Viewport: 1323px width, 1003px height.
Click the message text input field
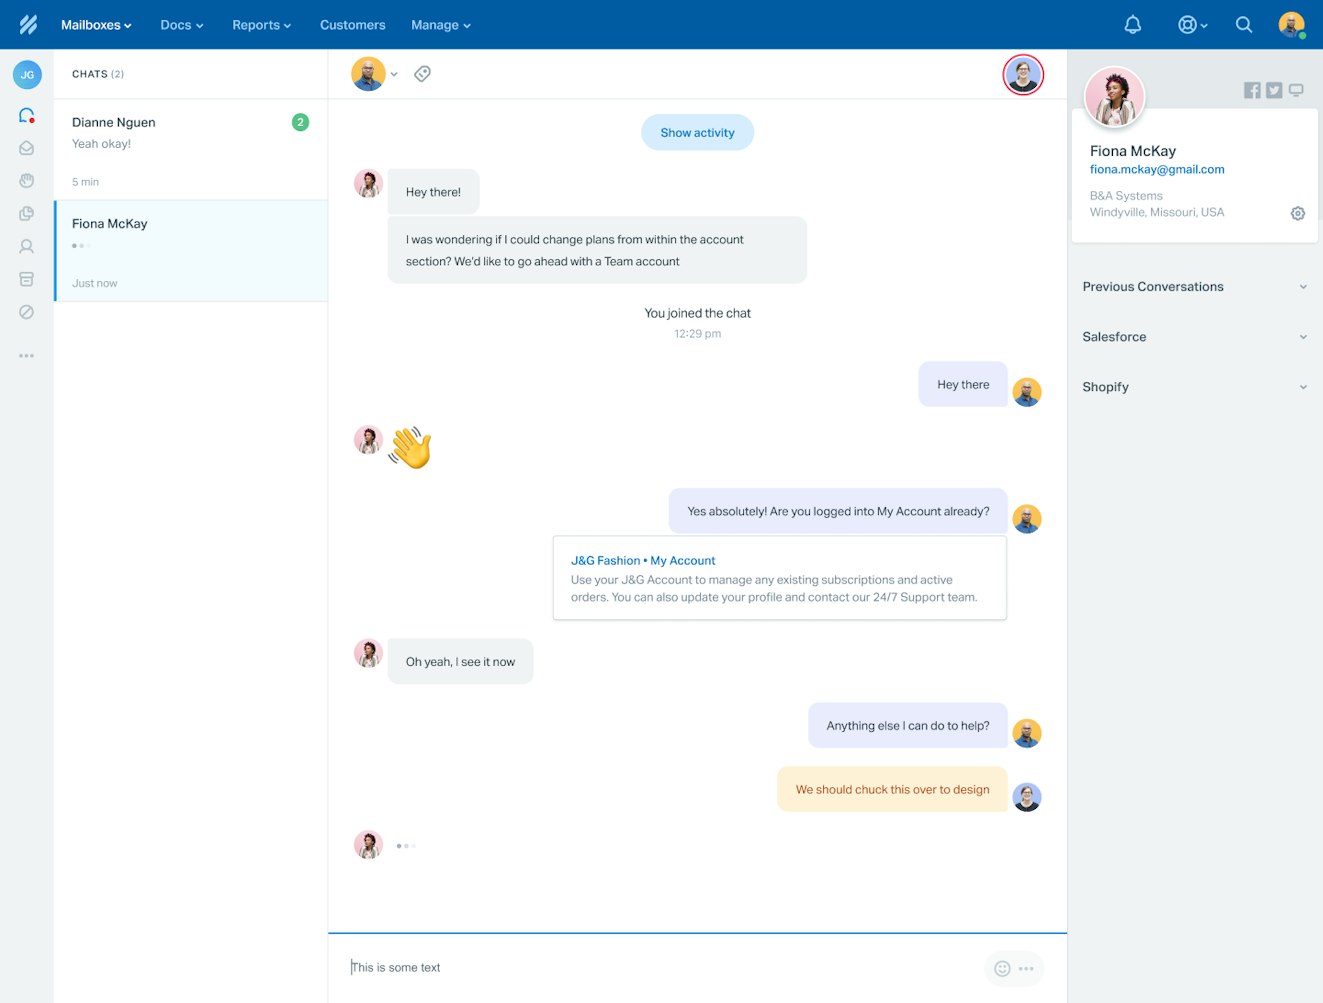pos(660,968)
